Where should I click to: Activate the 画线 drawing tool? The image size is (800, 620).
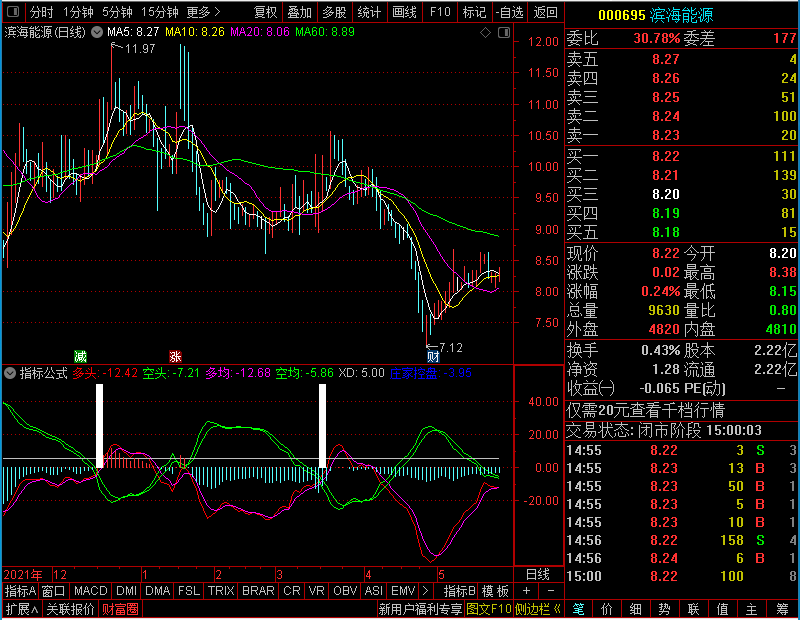click(x=405, y=12)
